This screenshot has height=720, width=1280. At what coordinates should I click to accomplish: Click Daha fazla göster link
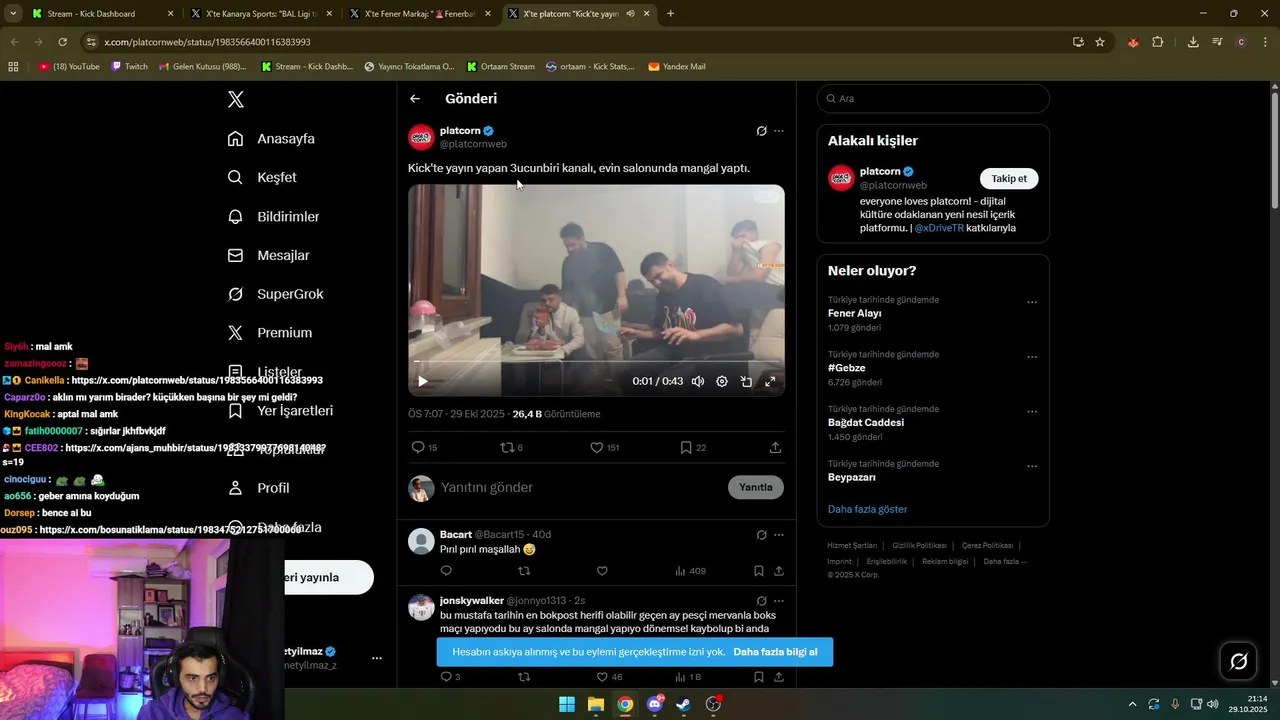(867, 510)
